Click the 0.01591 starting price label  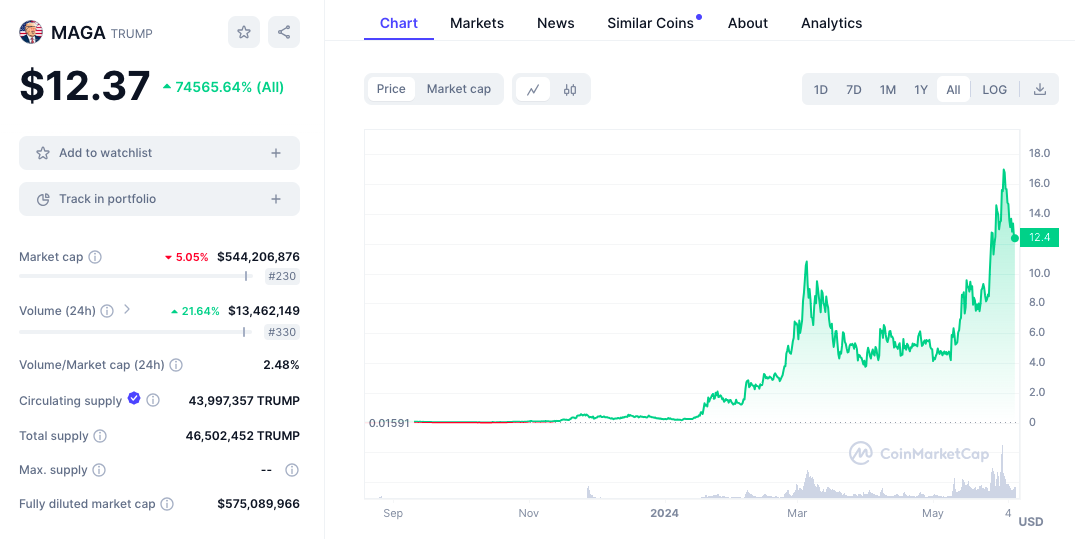point(389,422)
